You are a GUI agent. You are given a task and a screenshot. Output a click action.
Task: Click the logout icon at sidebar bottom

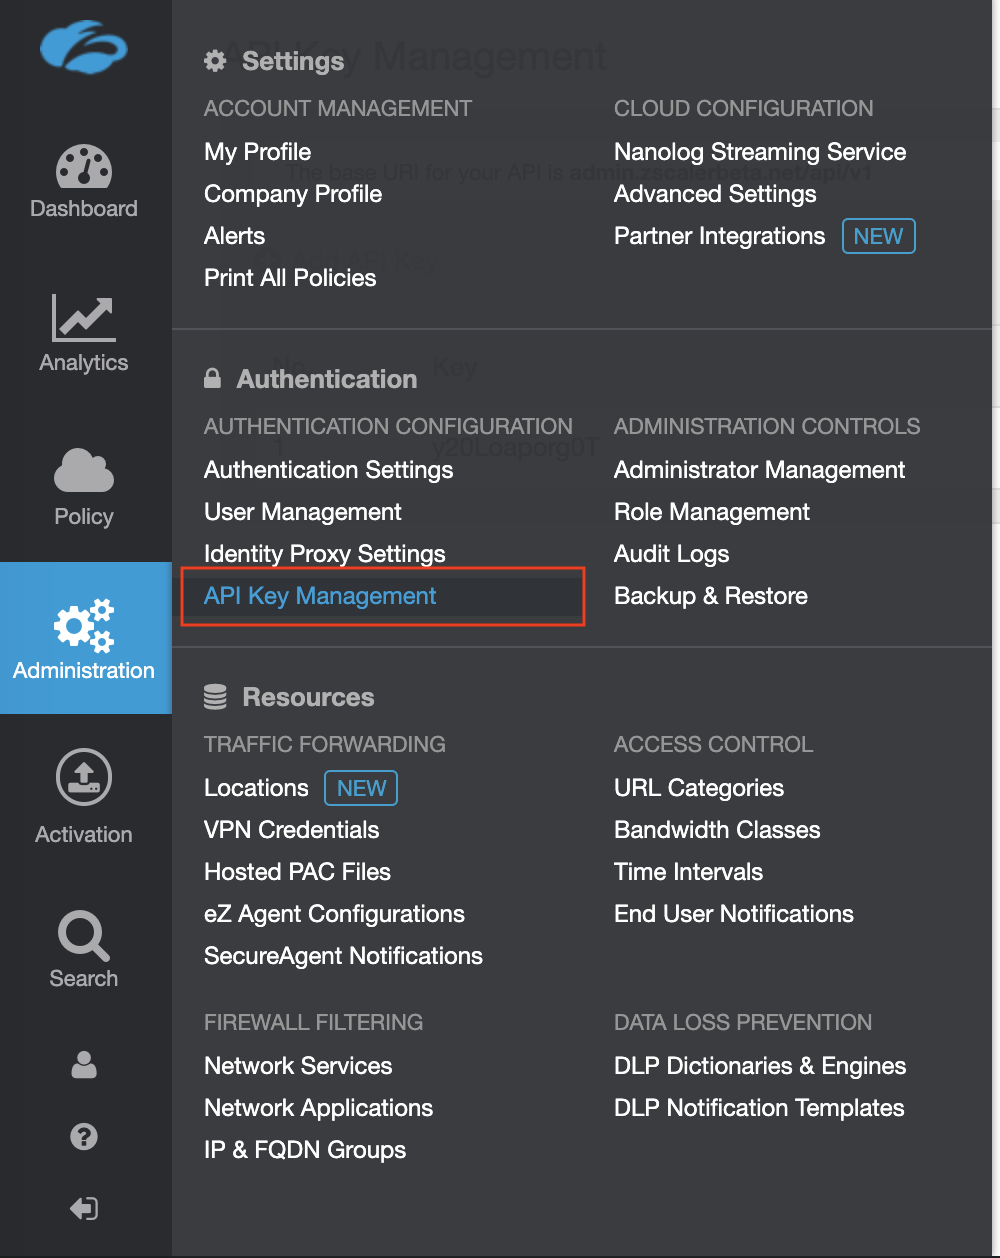coord(83,1208)
